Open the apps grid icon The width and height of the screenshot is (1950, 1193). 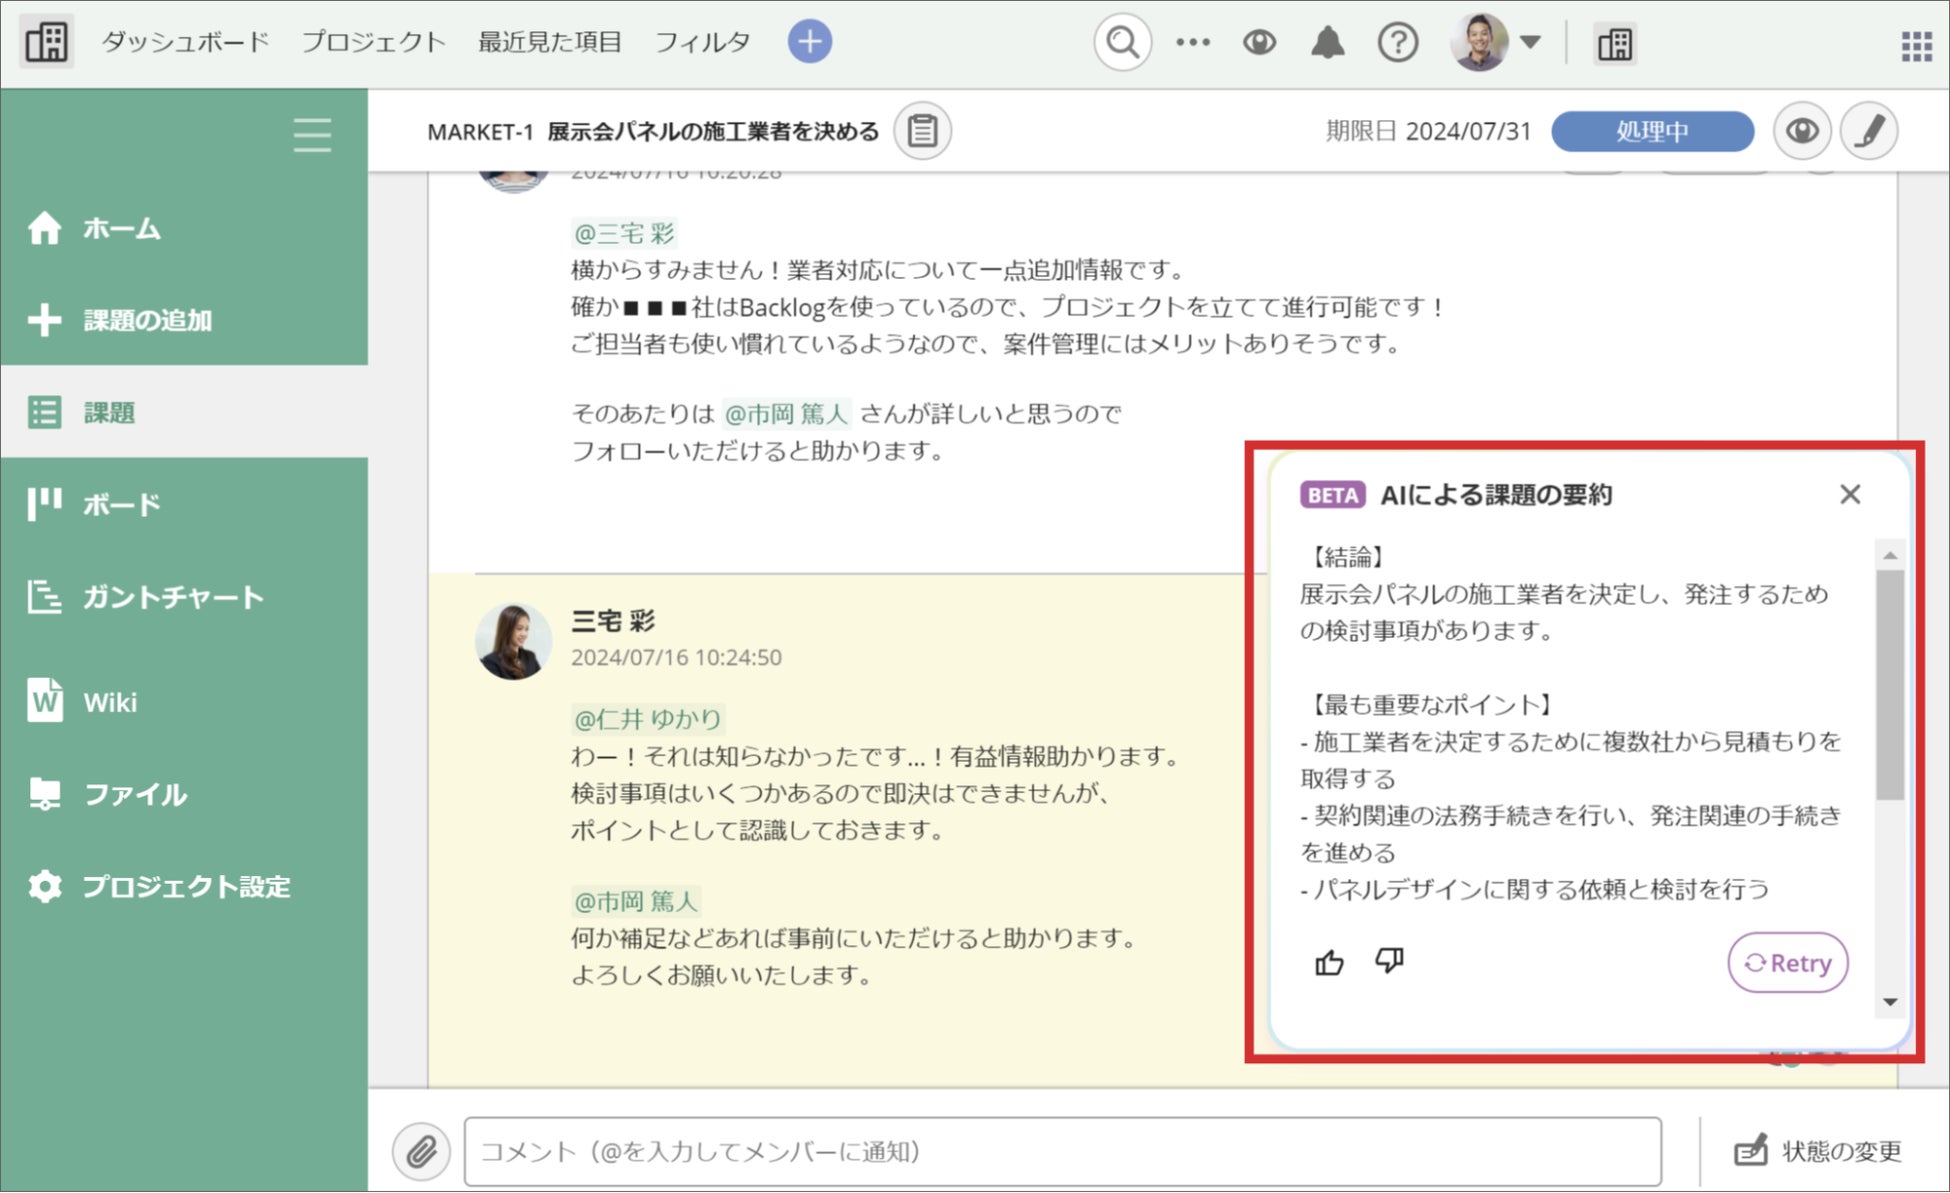[1915, 45]
